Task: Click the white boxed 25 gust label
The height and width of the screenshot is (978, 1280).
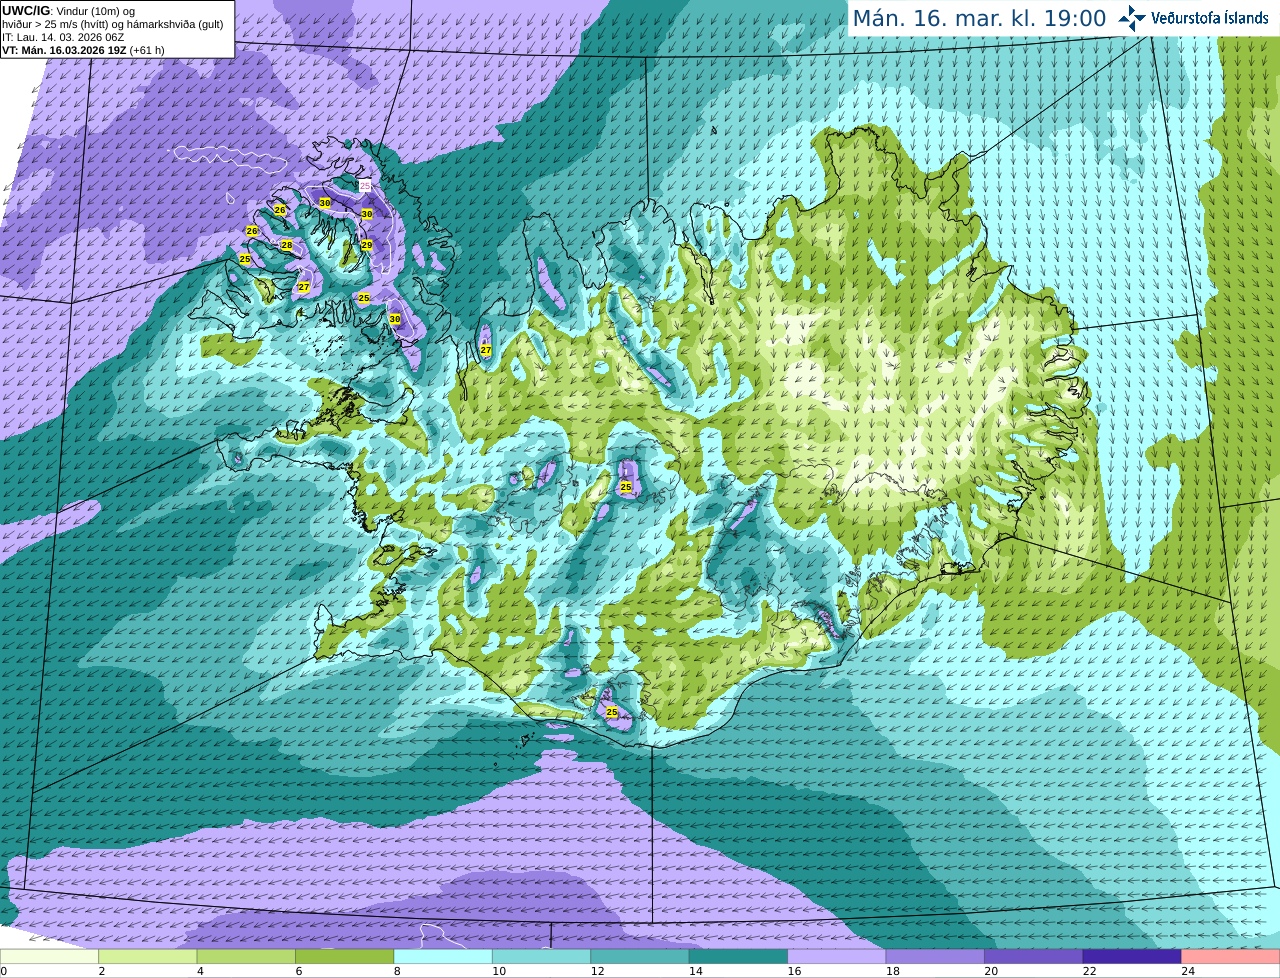Action: 365,185
